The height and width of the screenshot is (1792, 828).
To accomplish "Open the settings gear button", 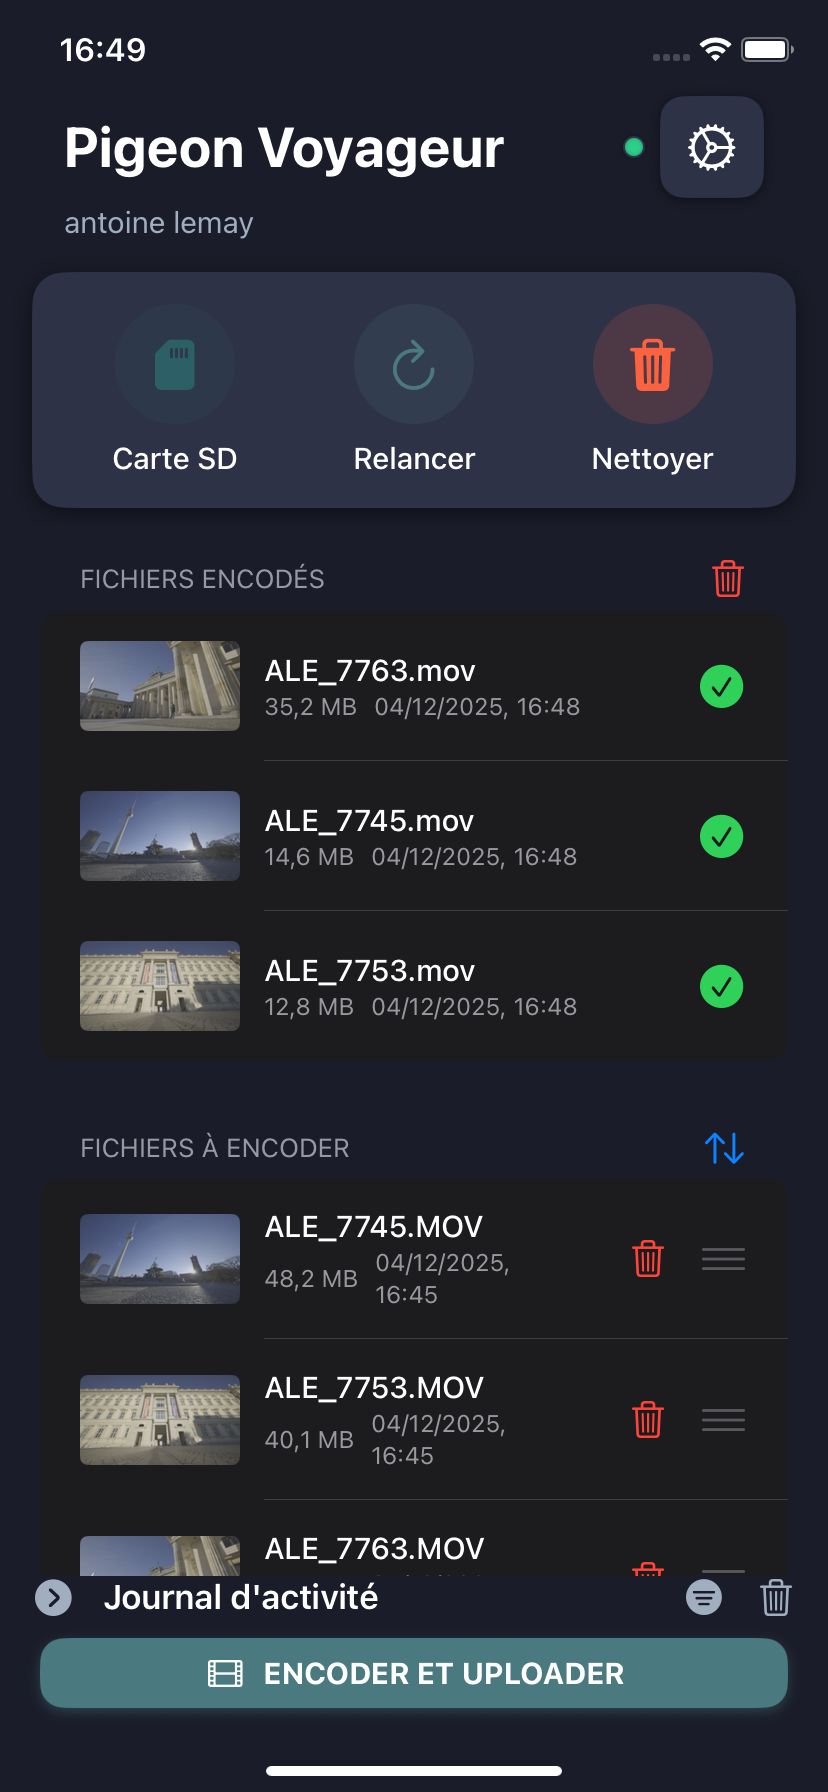I will pyautogui.click(x=711, y=147).
